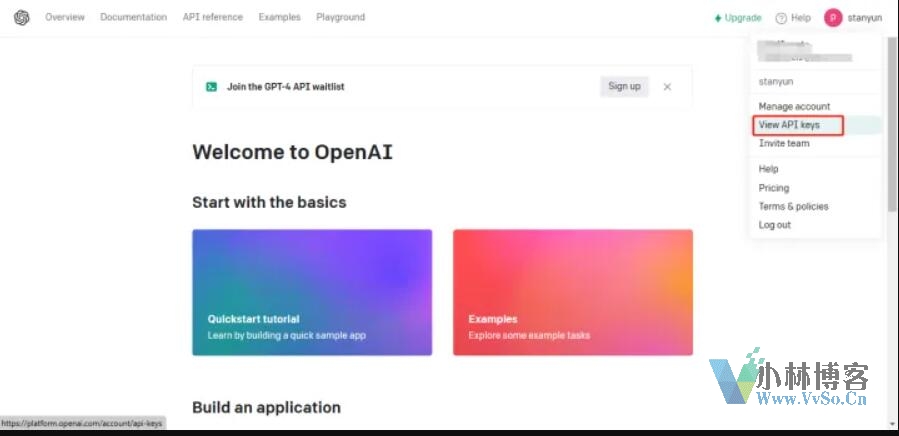Switch to the Examples nav item
This screenshot has width=899, height=436.
point(279,17)
